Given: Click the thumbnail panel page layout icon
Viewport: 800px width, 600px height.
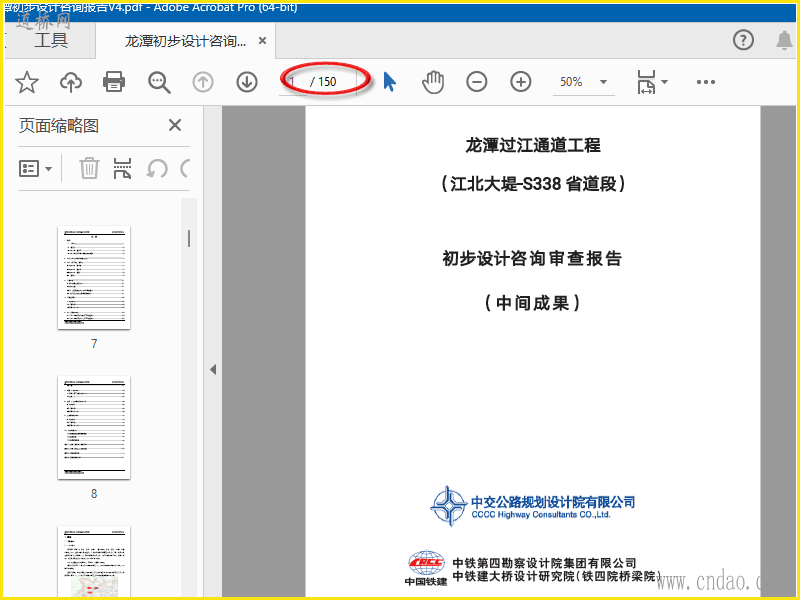Looking at the screenshot, I should click(x=122, y=168).
